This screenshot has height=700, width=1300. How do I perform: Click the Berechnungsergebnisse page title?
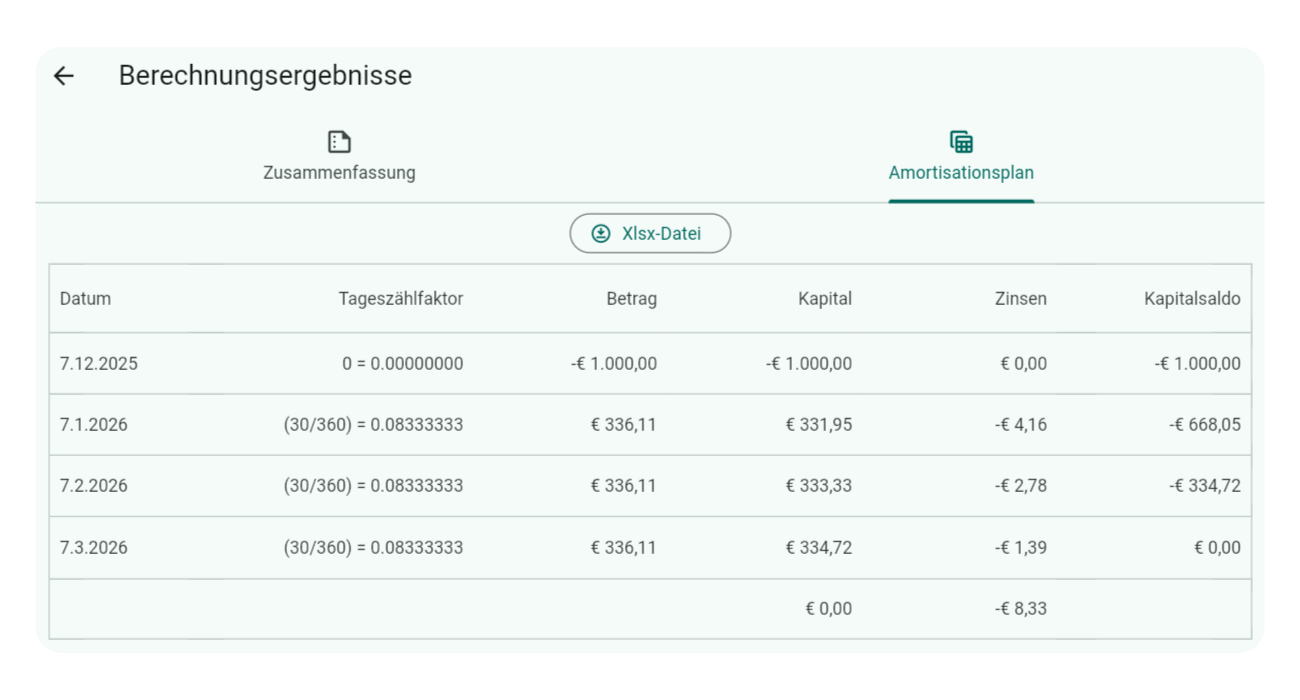(x=265, y=76)
